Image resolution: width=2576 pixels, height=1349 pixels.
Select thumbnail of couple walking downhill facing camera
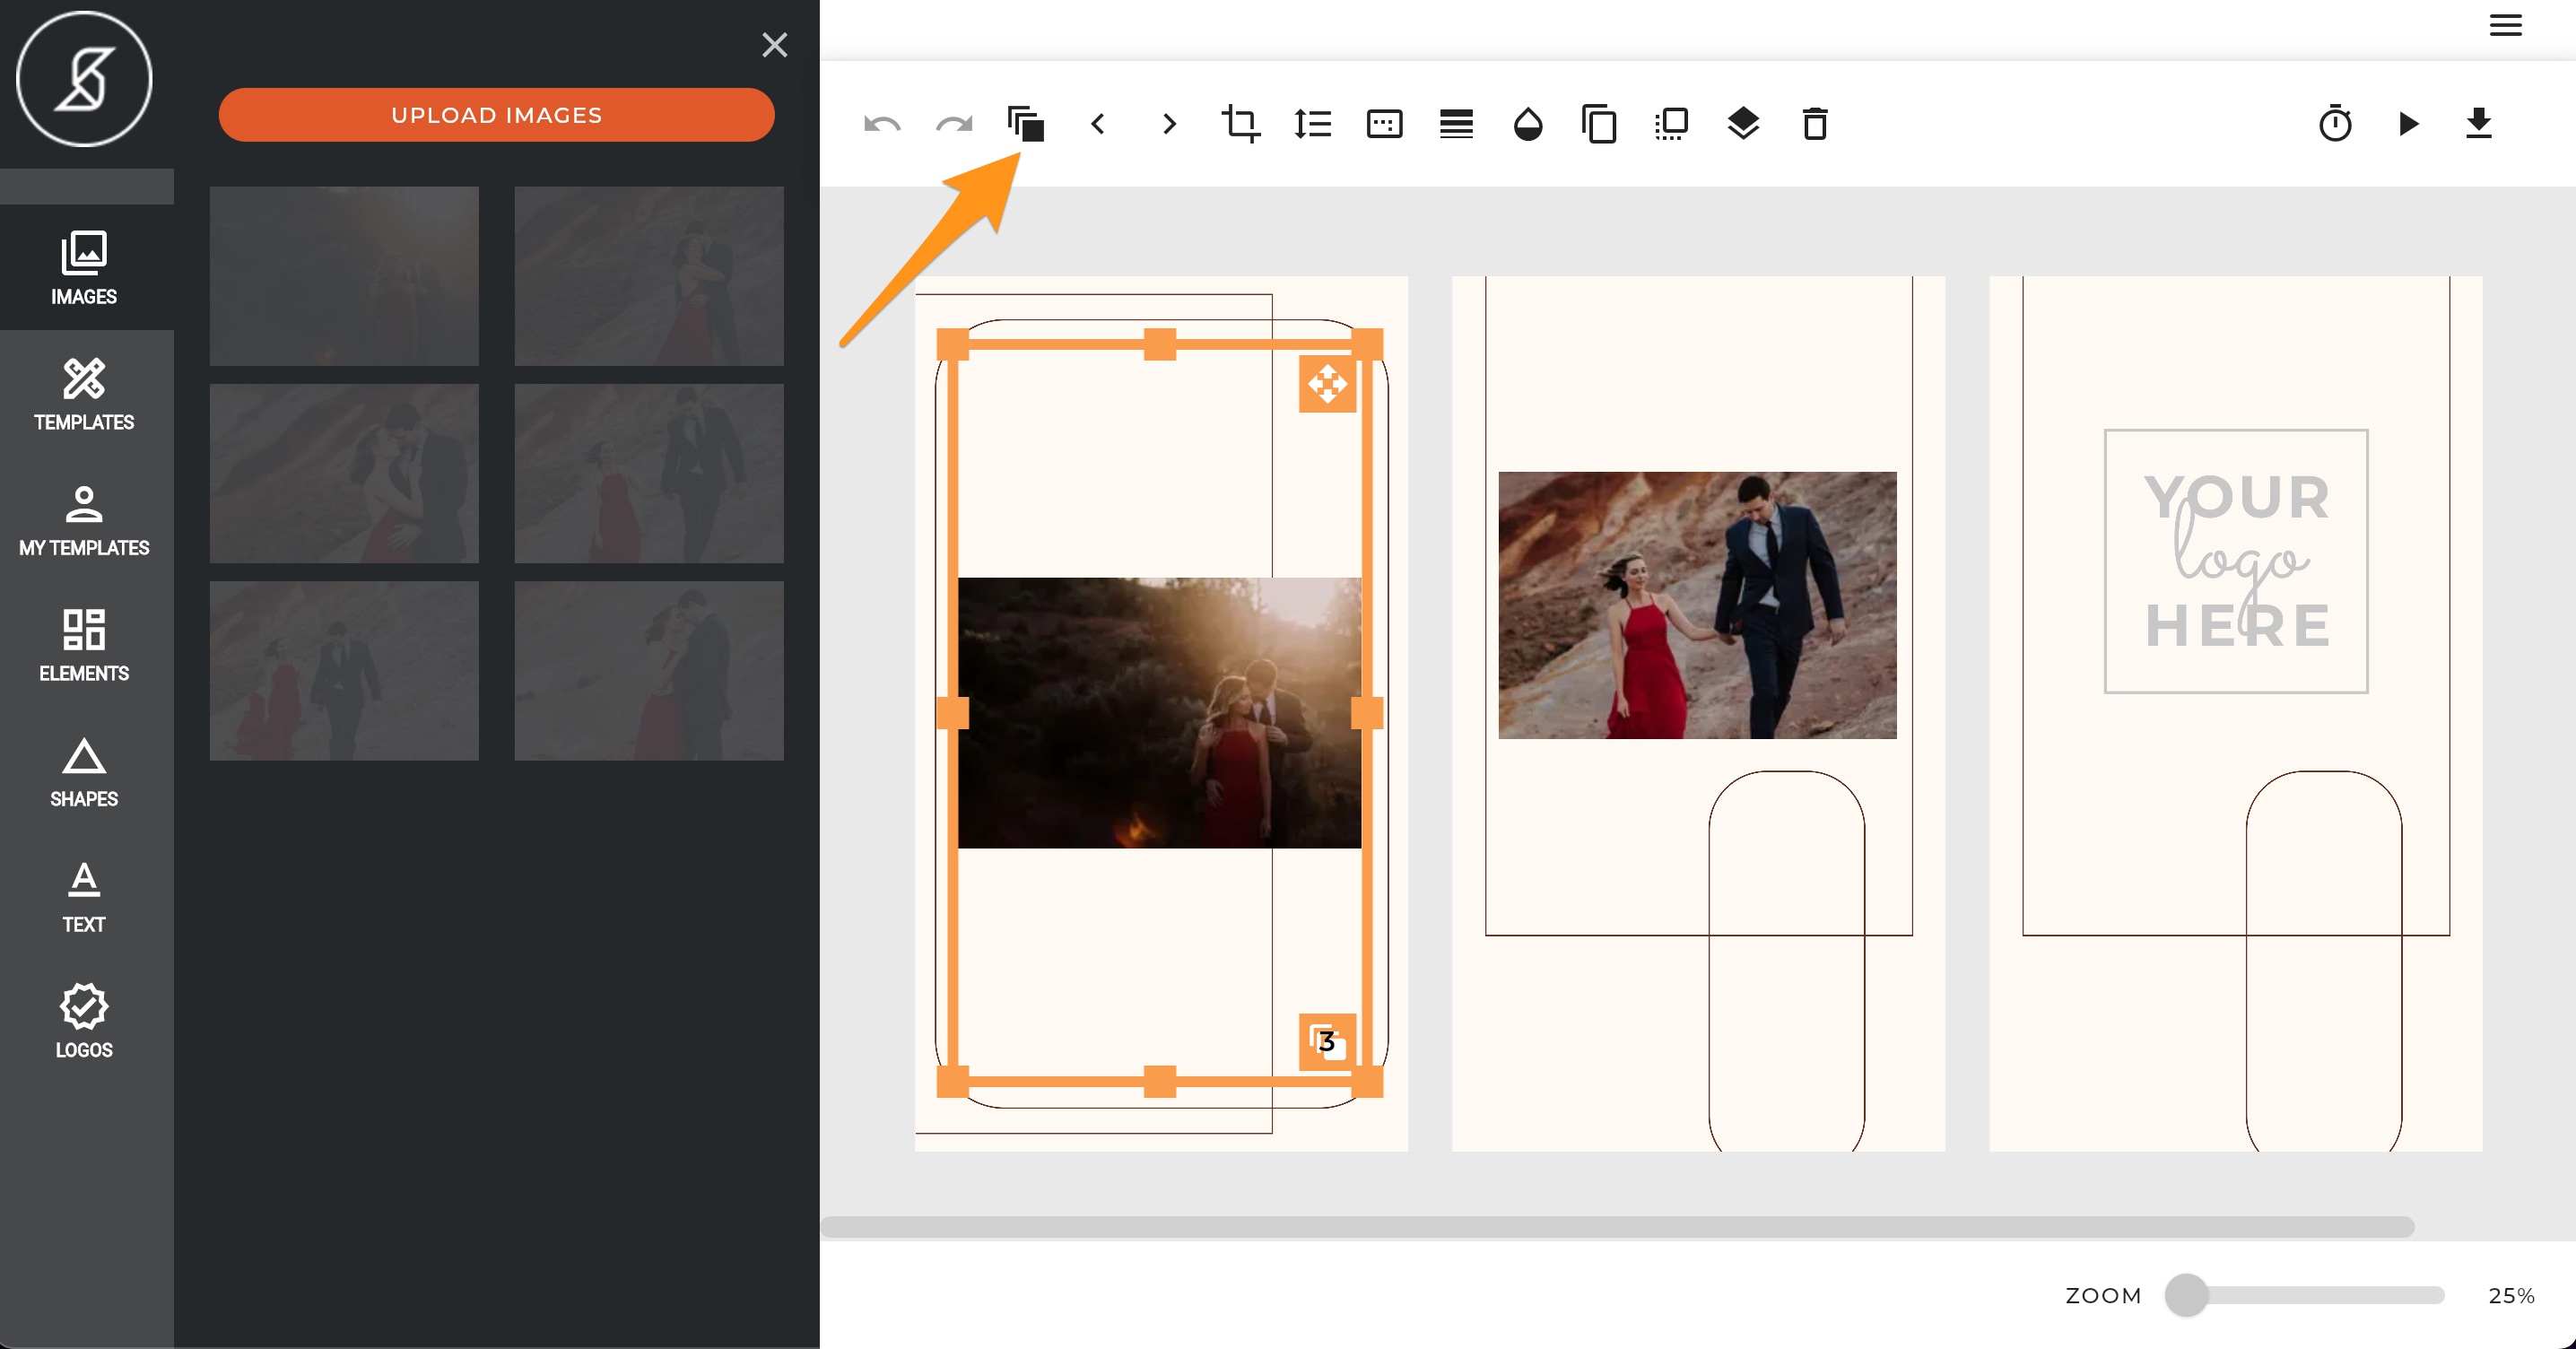pyautogui.click(x=649, y=474)
